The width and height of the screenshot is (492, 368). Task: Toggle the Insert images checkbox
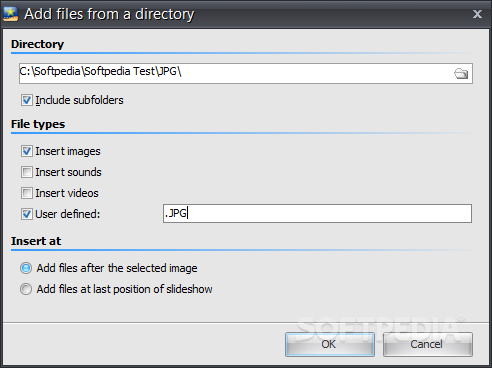click(x=27, y=151)
